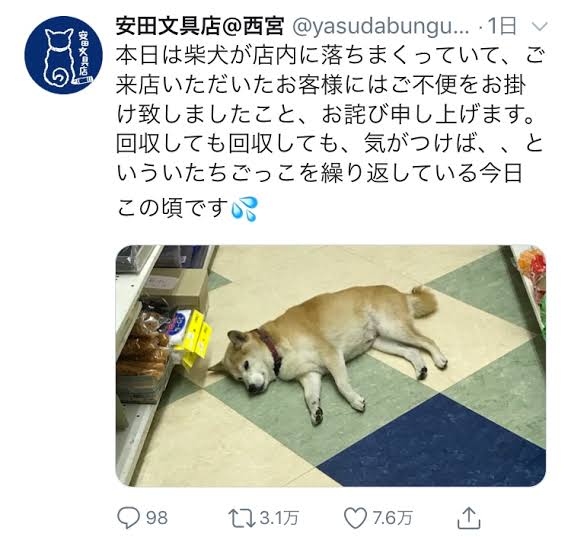This screenshot has width=571, height=537.
Task: Open the share upload icon
Action: 469,518
